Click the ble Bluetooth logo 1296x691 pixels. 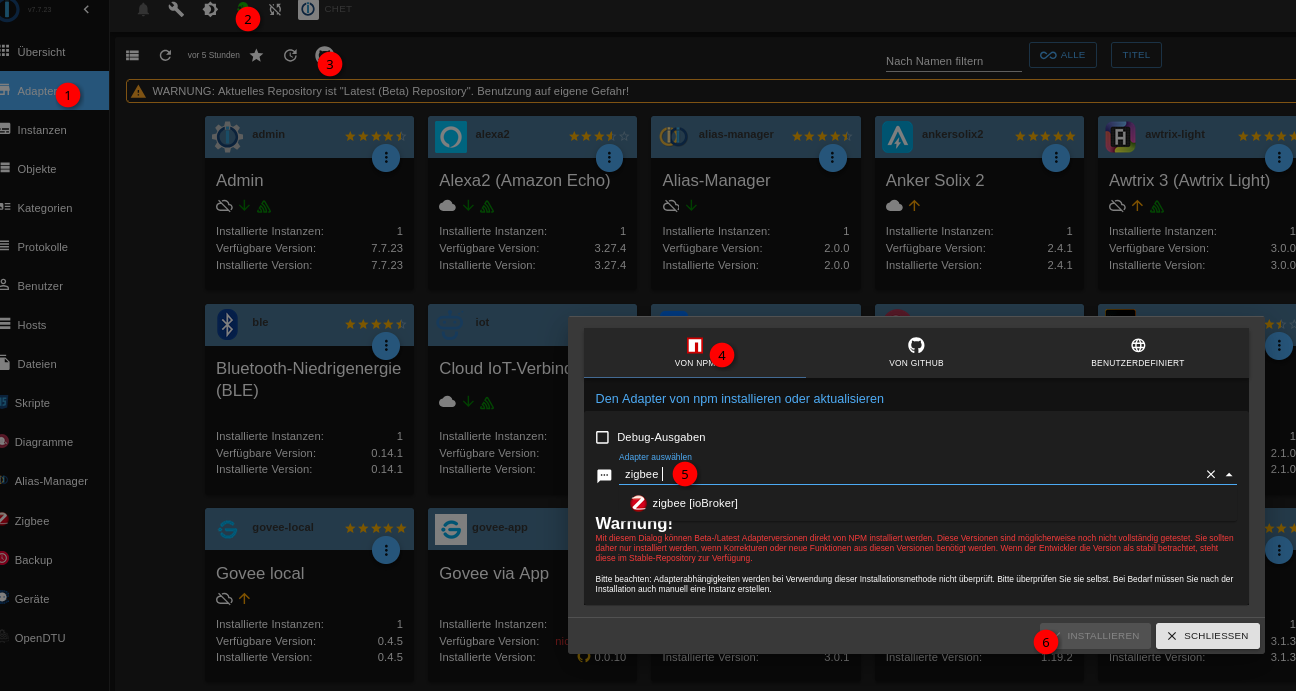(x=228, y=325)
